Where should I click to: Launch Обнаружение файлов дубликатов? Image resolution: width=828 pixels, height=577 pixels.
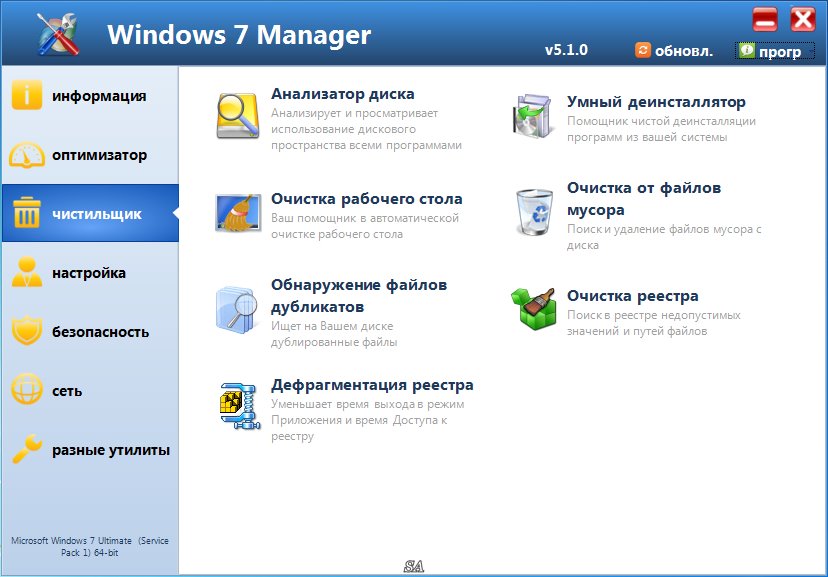pos(359,296)
